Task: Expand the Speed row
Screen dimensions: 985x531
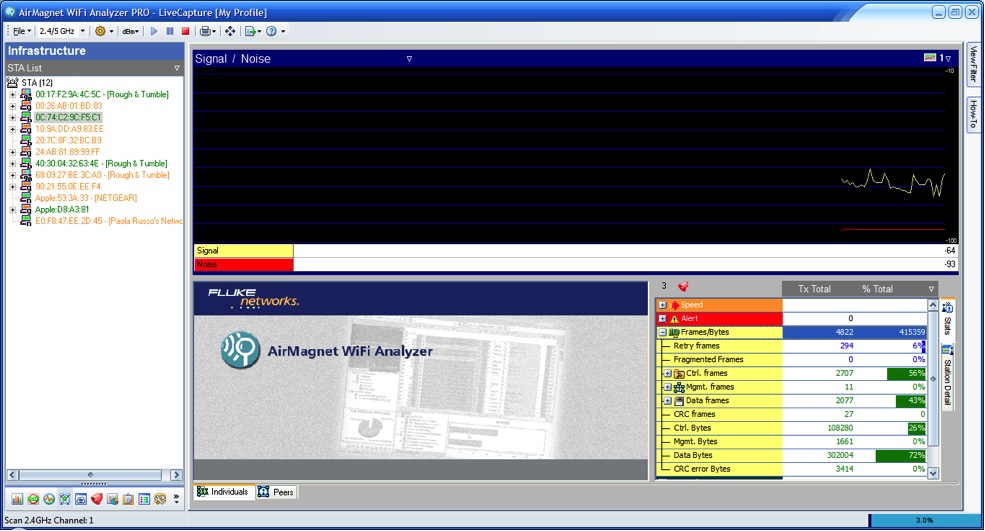Action: (x=662, y=305)
